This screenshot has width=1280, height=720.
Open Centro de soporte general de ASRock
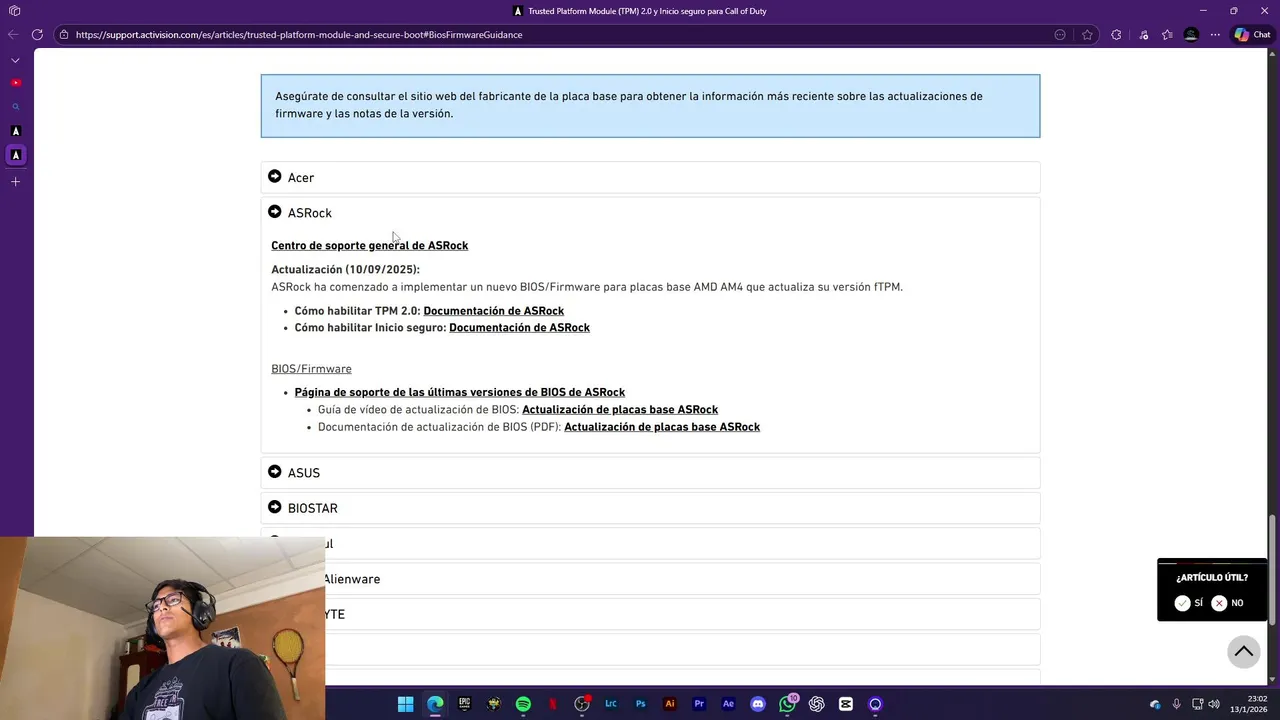(x=369, y=245)
